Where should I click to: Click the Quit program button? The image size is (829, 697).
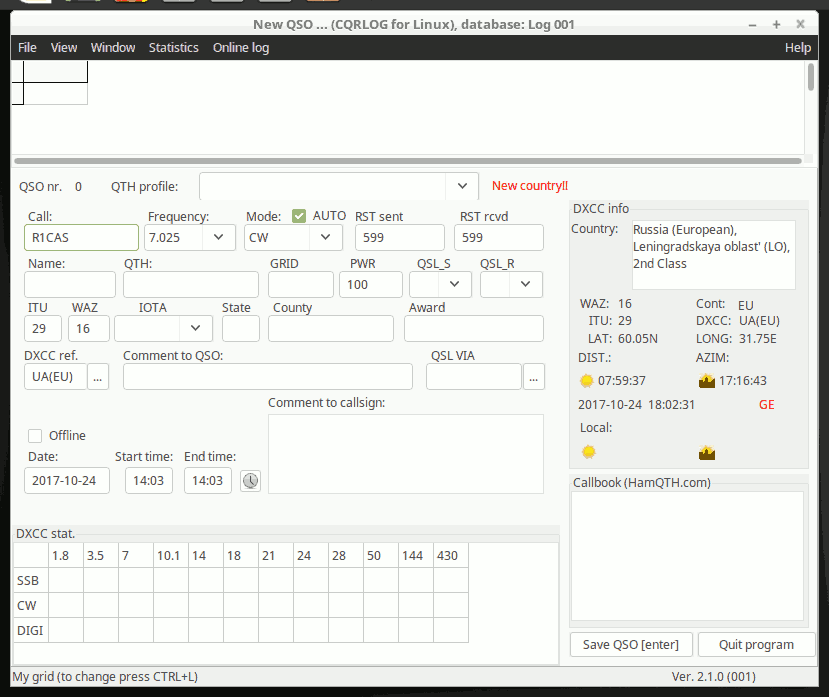click(756, 645)
